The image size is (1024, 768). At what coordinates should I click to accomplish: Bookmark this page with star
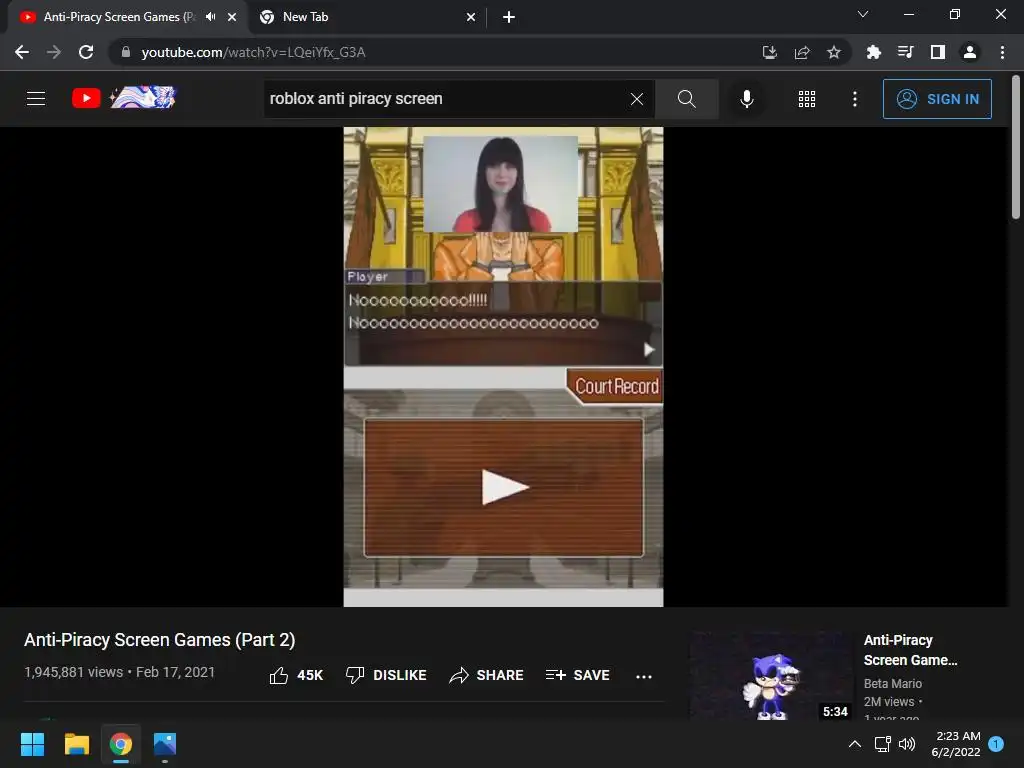point(834,52)
